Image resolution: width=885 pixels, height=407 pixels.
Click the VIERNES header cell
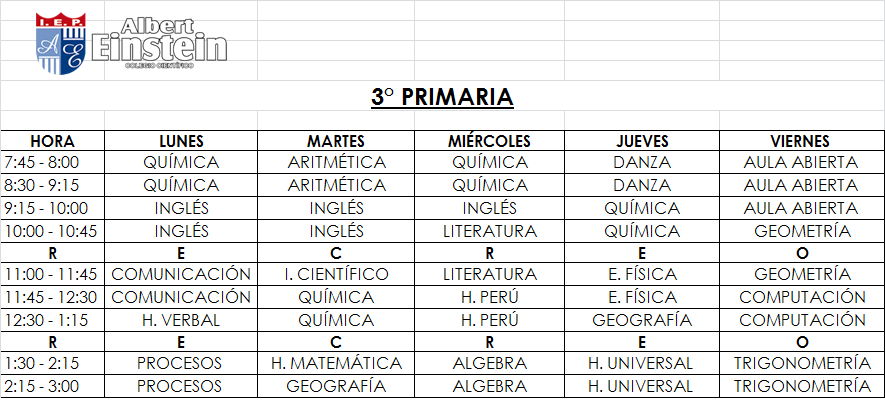tap(801, 141)
